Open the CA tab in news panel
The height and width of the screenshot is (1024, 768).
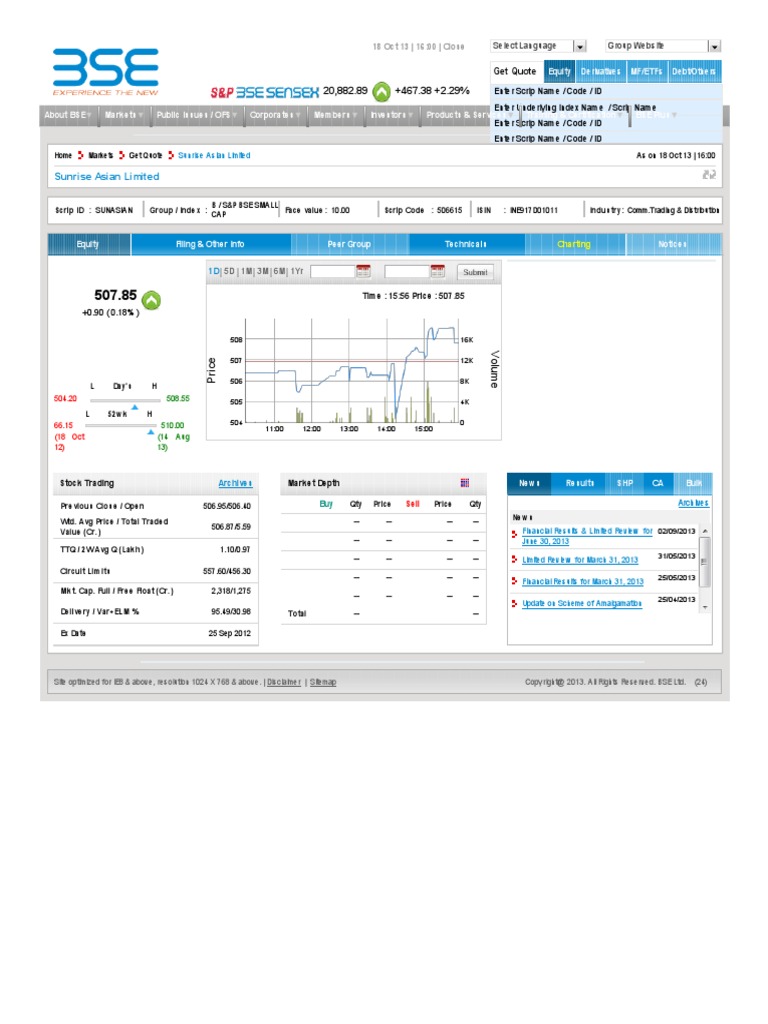pyautogui.click(x=658, y=483)
